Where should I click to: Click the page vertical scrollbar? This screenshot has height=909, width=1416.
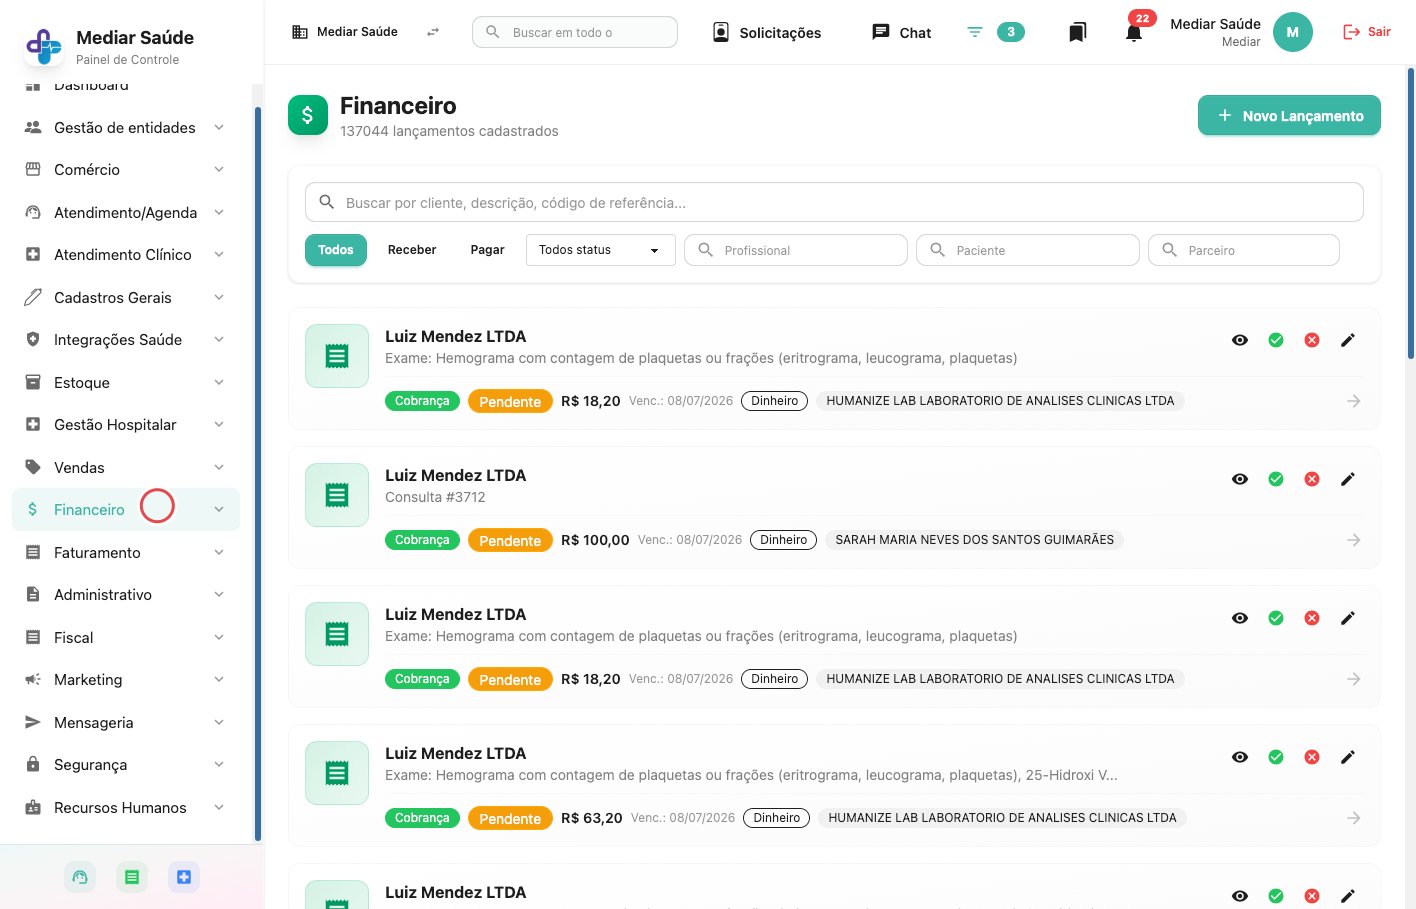1411,213
